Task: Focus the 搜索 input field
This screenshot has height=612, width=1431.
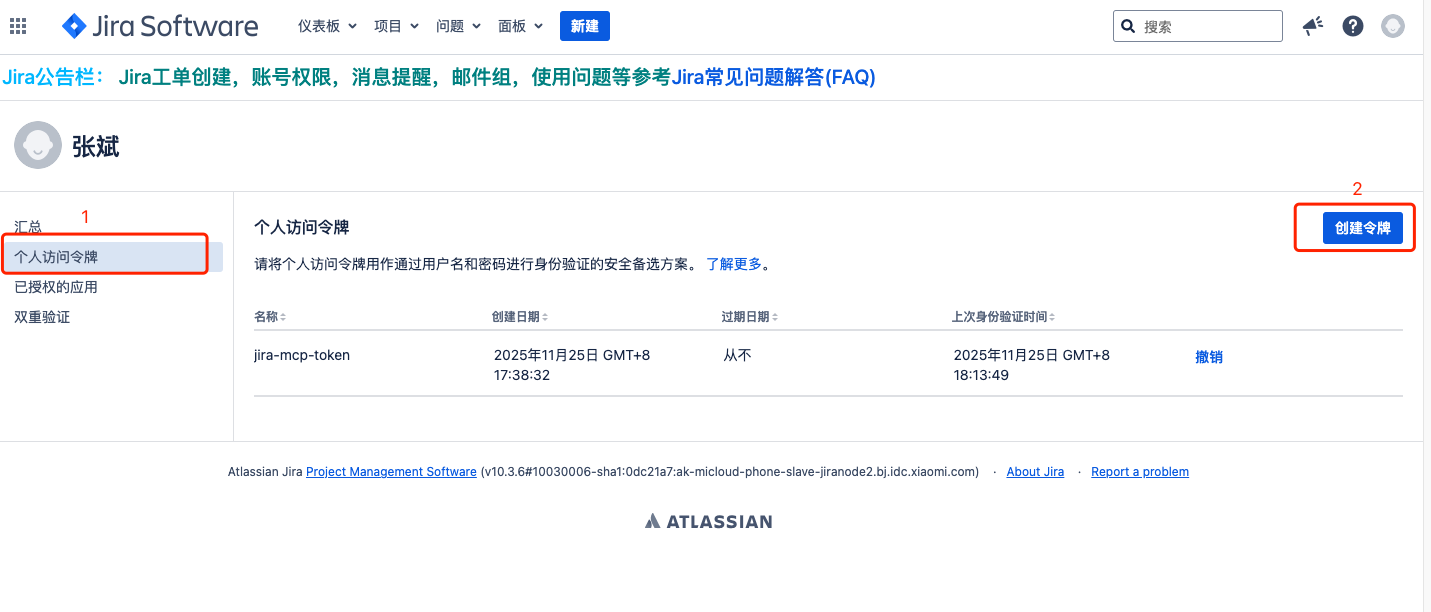Action: (x=1198, y=26)
